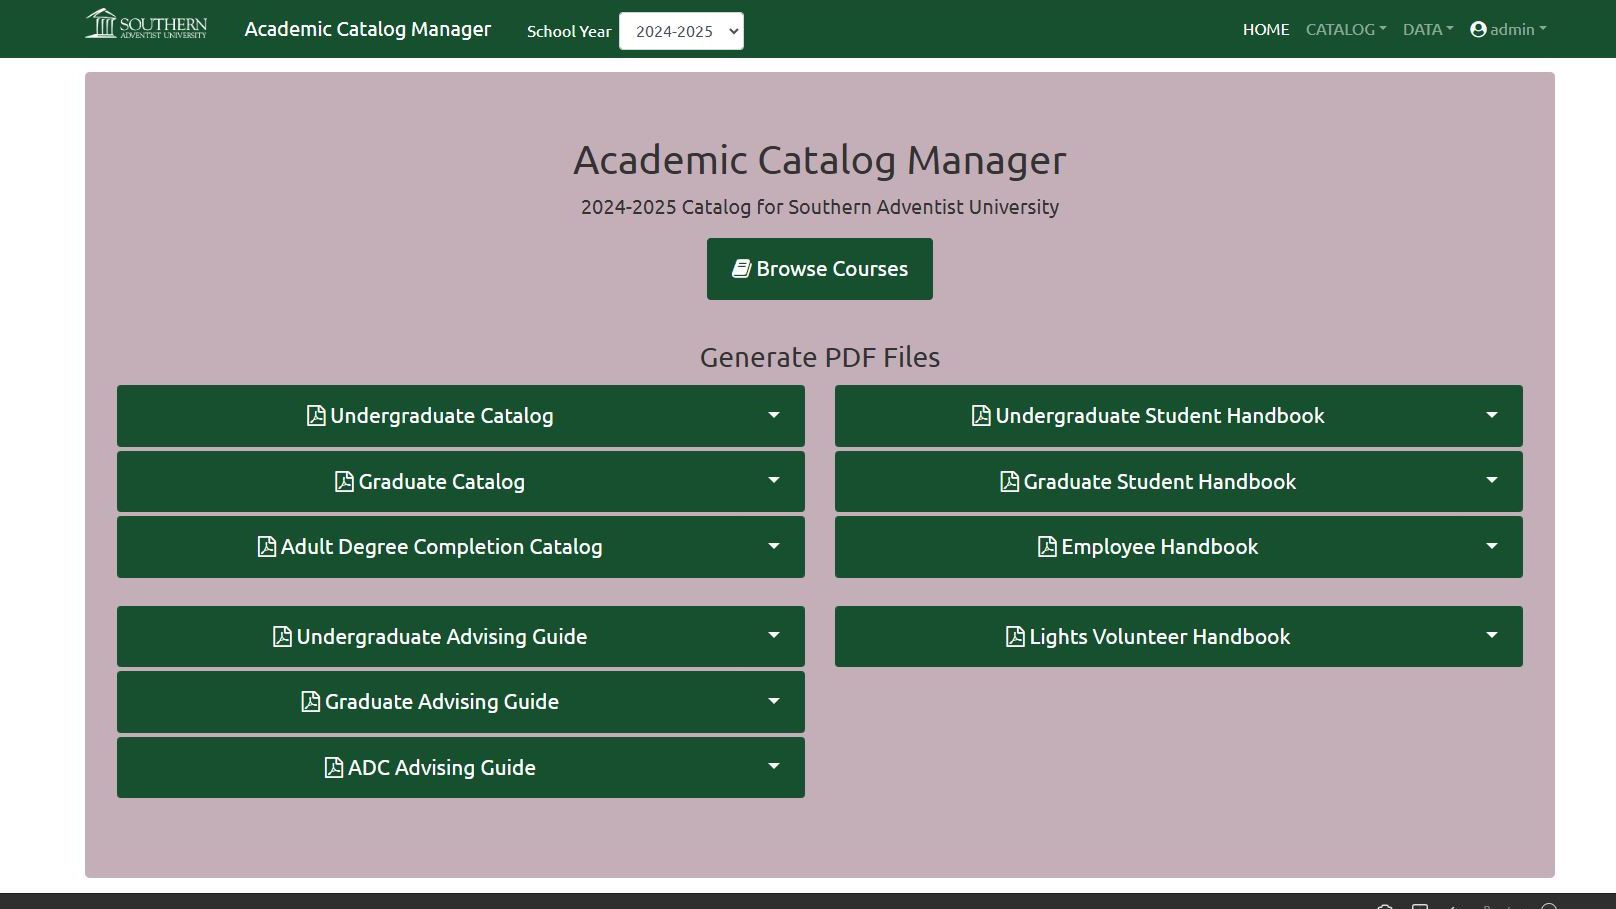
Task: Expand the Graduate Advising Guide dropdown arrow
Action: click(x=773, y=701)
